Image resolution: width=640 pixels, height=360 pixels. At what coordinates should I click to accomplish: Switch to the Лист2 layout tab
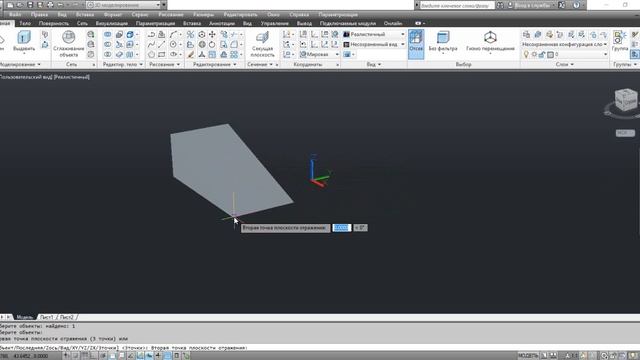(x=66, y=317)
